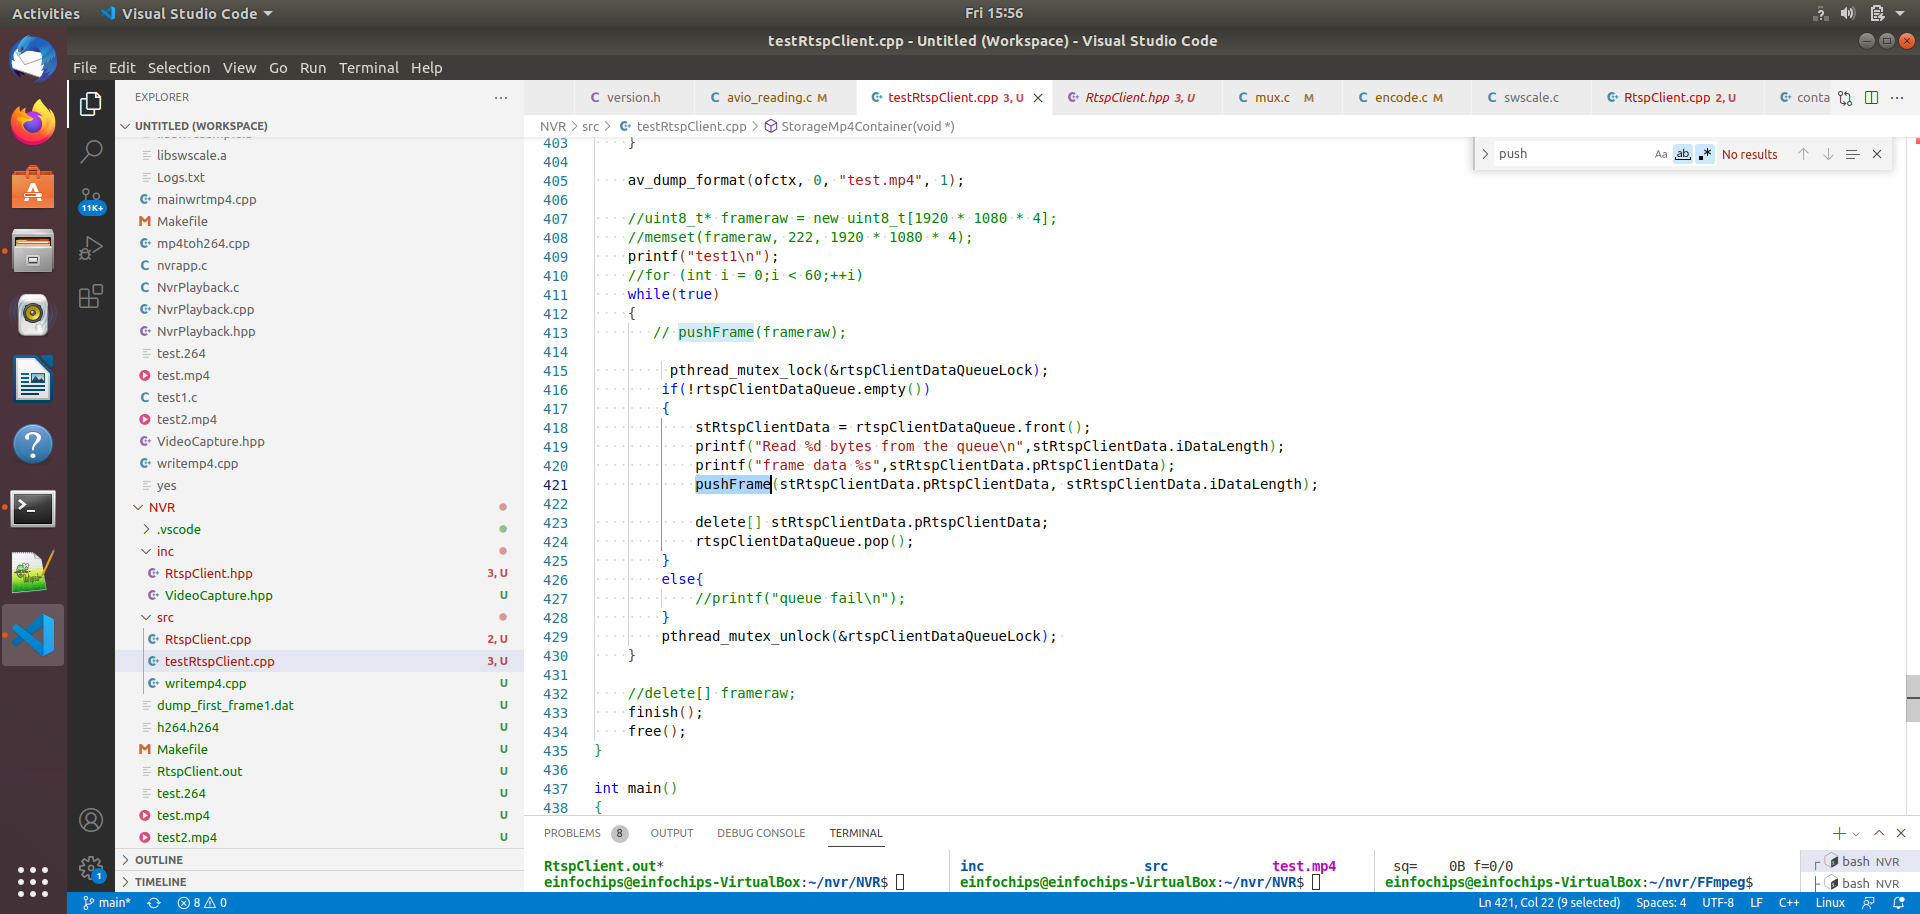Screen dimensions: 1920x914
Task: Open the Run and Debug view
Action: [x=91, y=248]
